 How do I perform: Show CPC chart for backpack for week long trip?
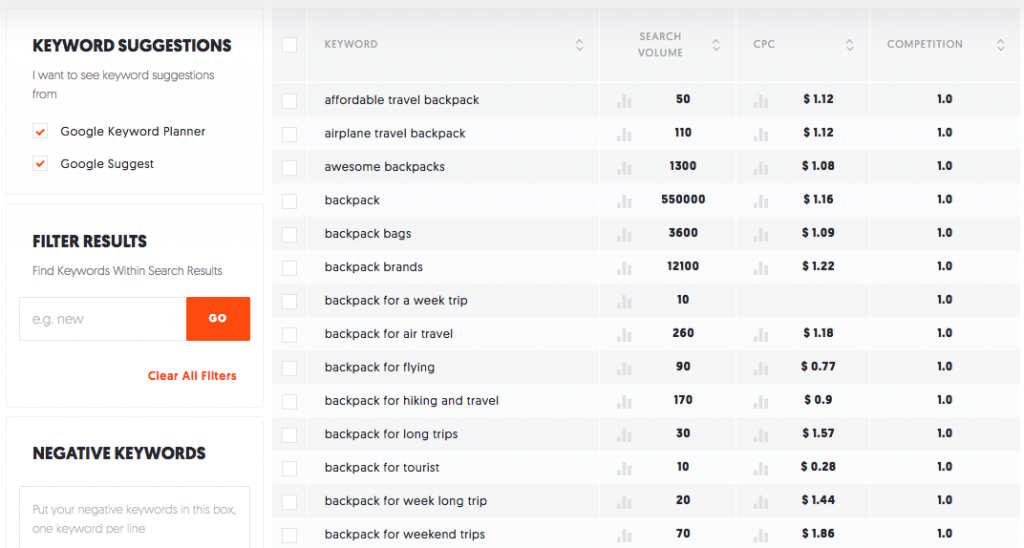coord(761,502)
